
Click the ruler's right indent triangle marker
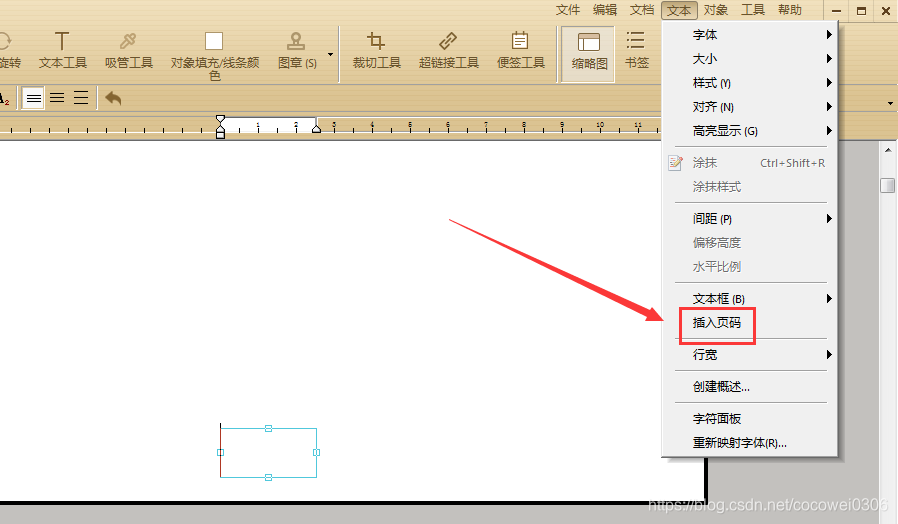point(316,129)
